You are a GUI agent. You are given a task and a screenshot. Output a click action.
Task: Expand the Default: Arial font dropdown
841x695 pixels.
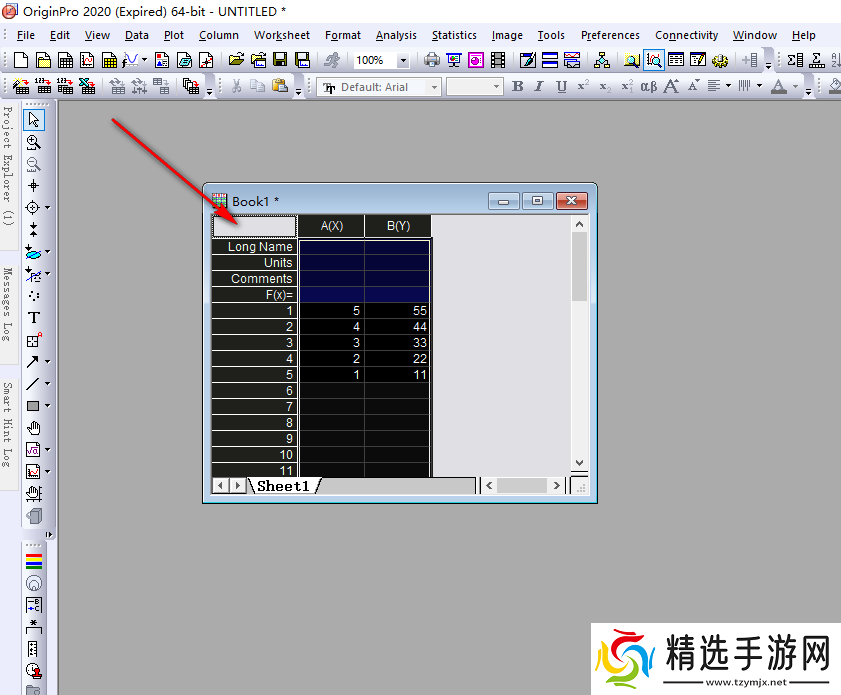click(x=434, y=87)
